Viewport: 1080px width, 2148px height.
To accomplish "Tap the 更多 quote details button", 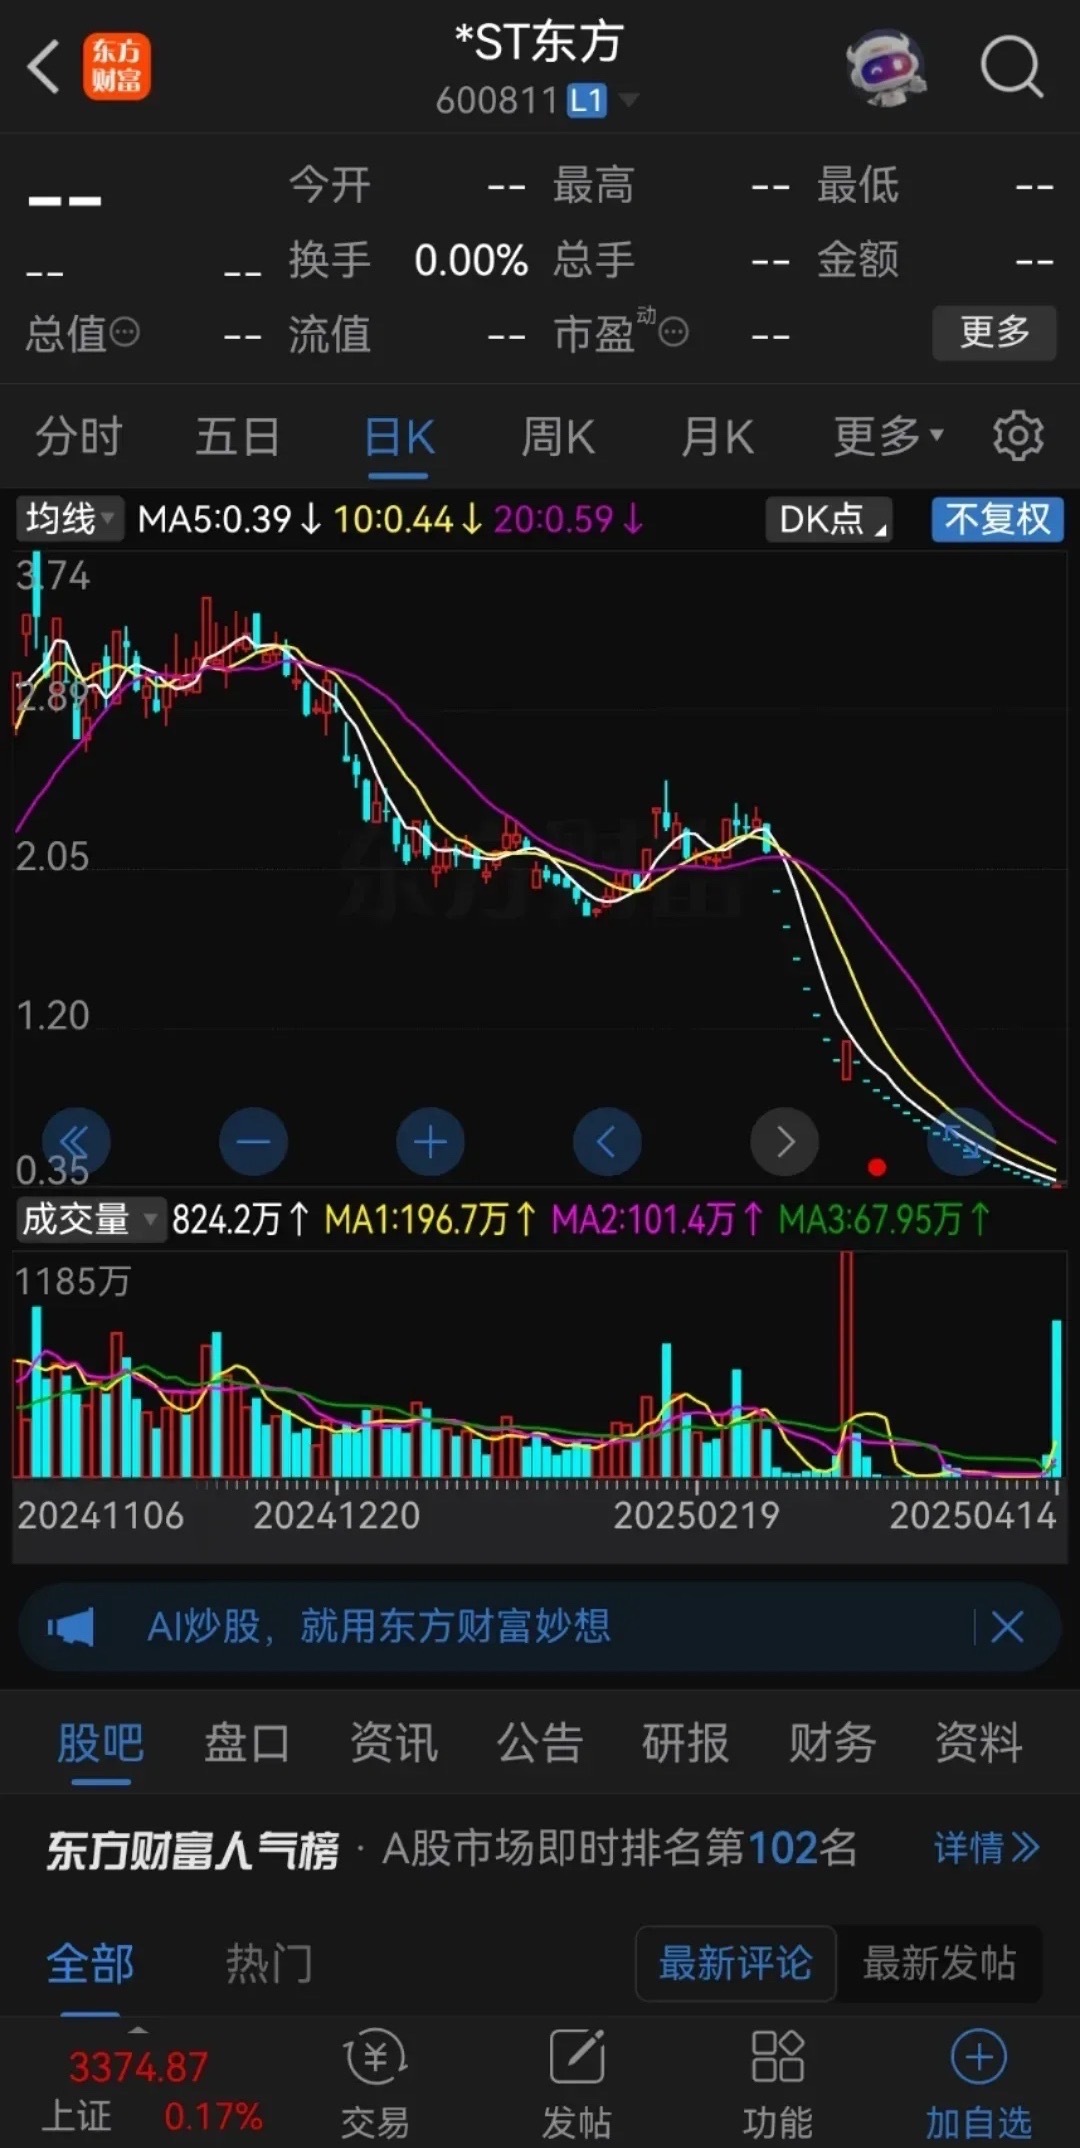I will (994, 332).
